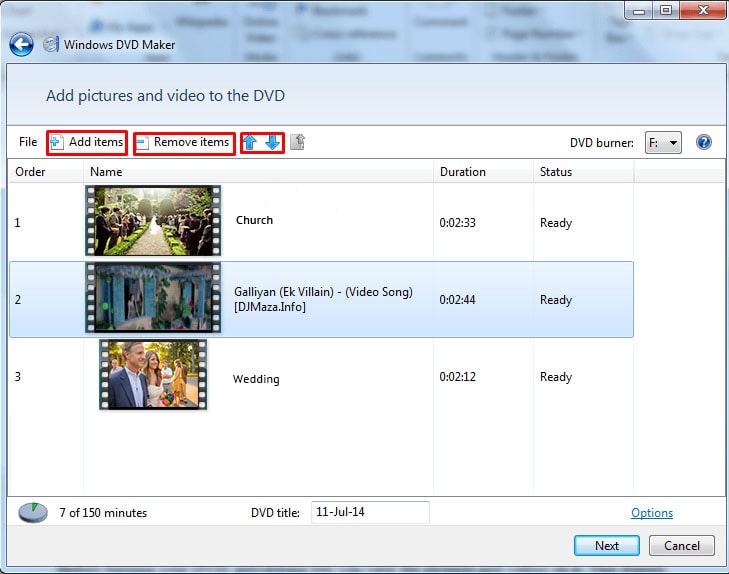Select the Church video thumbnail

pyautogui.click(x=153, y=221)
